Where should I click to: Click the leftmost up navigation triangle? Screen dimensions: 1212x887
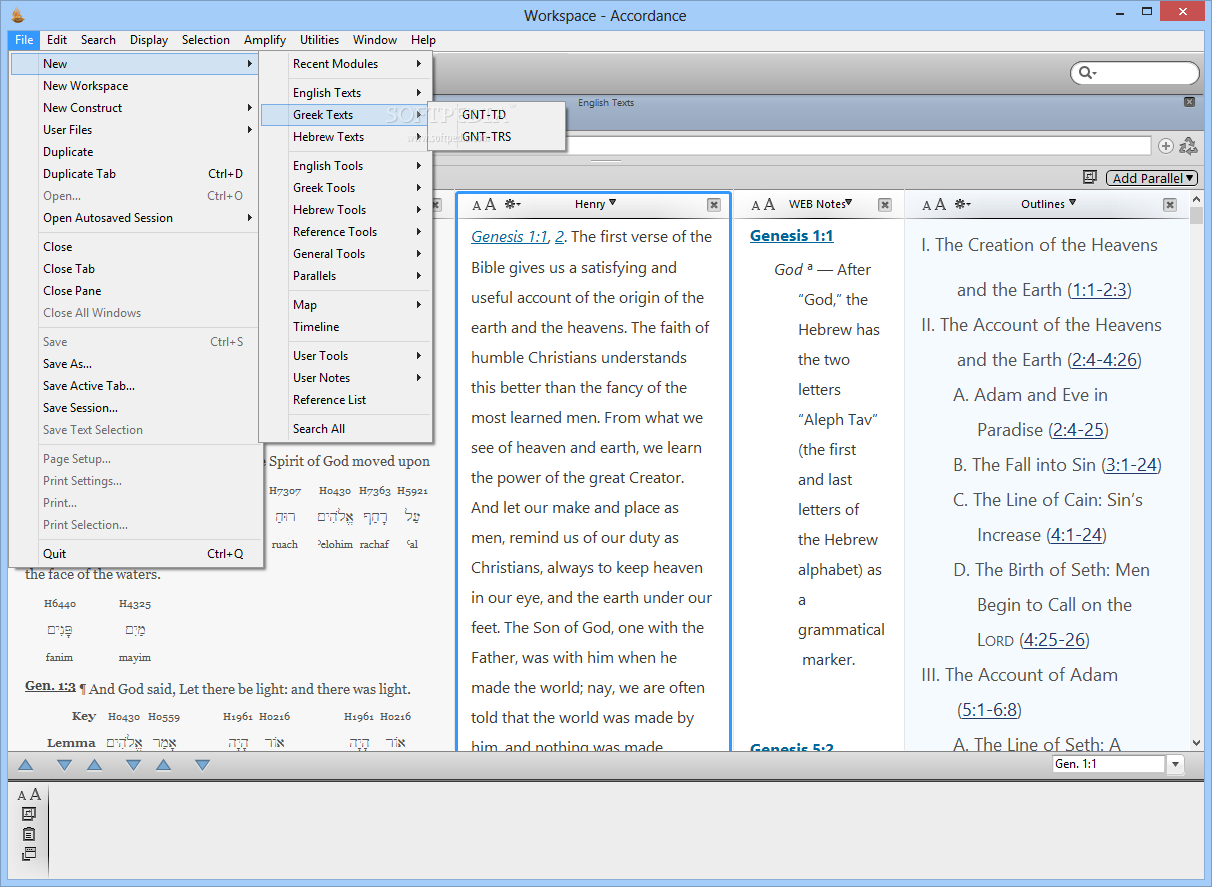point(26,766)
